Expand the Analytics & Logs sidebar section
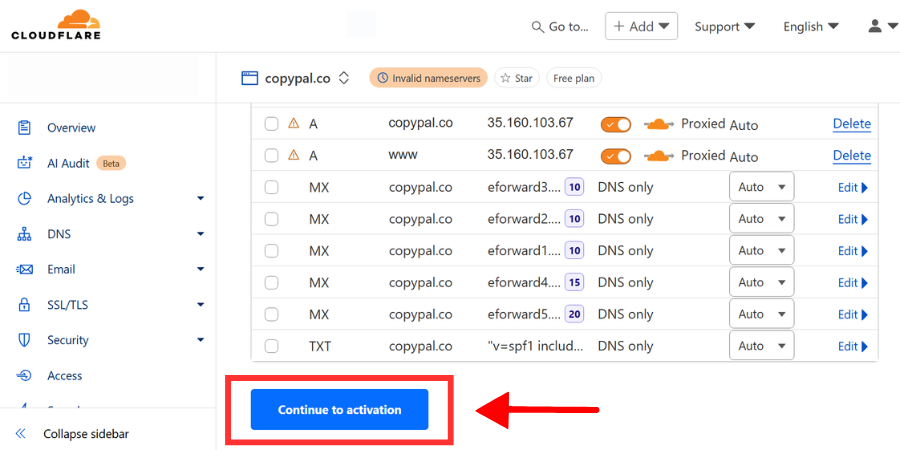Screen dimensions: 900x450 pos(200,199)
